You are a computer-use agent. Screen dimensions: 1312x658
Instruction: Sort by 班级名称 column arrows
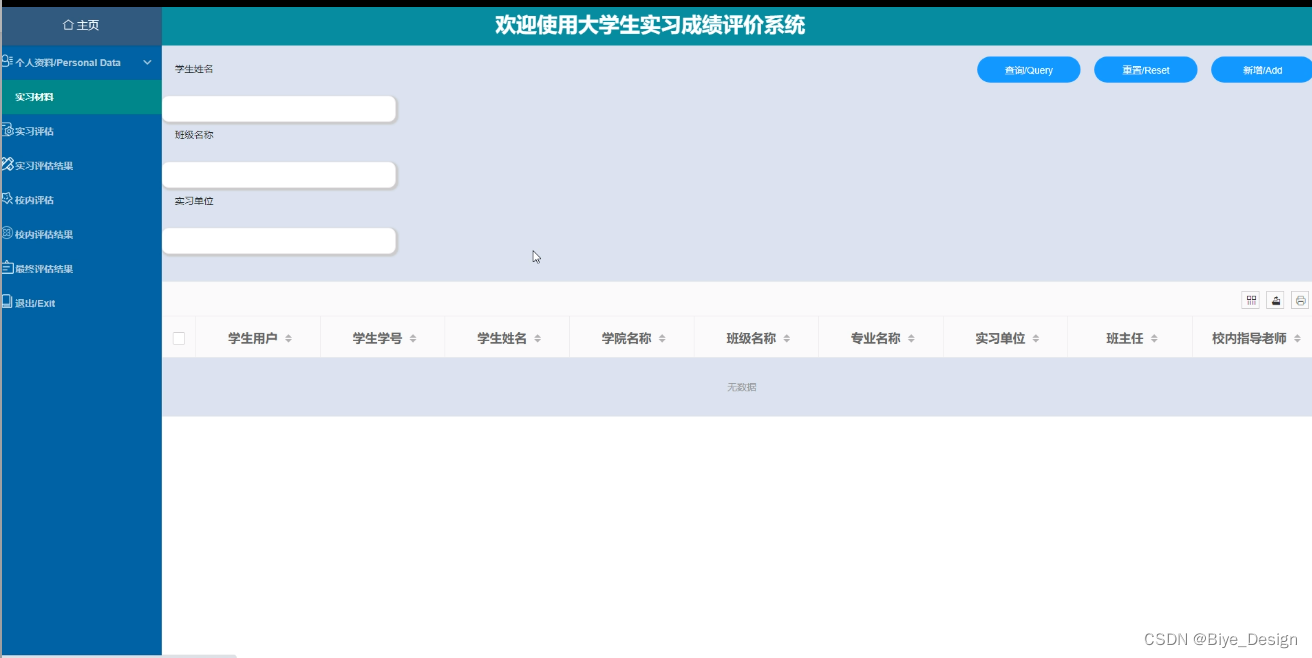pos(786,339)
